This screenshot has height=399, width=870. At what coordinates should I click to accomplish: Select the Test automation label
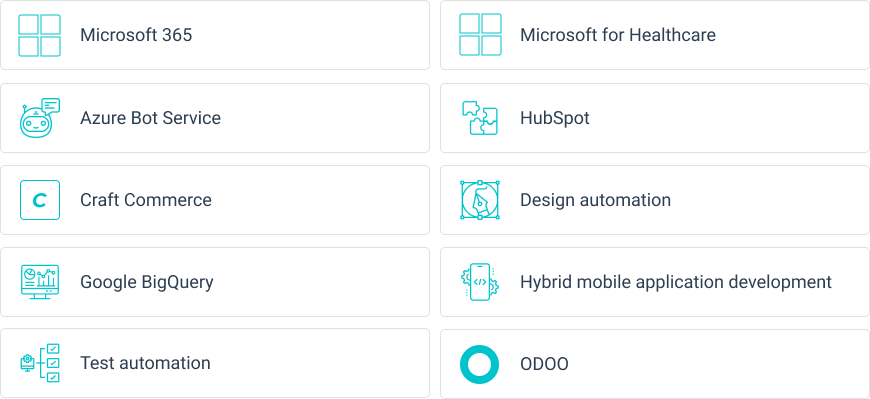tap(145, 363)
